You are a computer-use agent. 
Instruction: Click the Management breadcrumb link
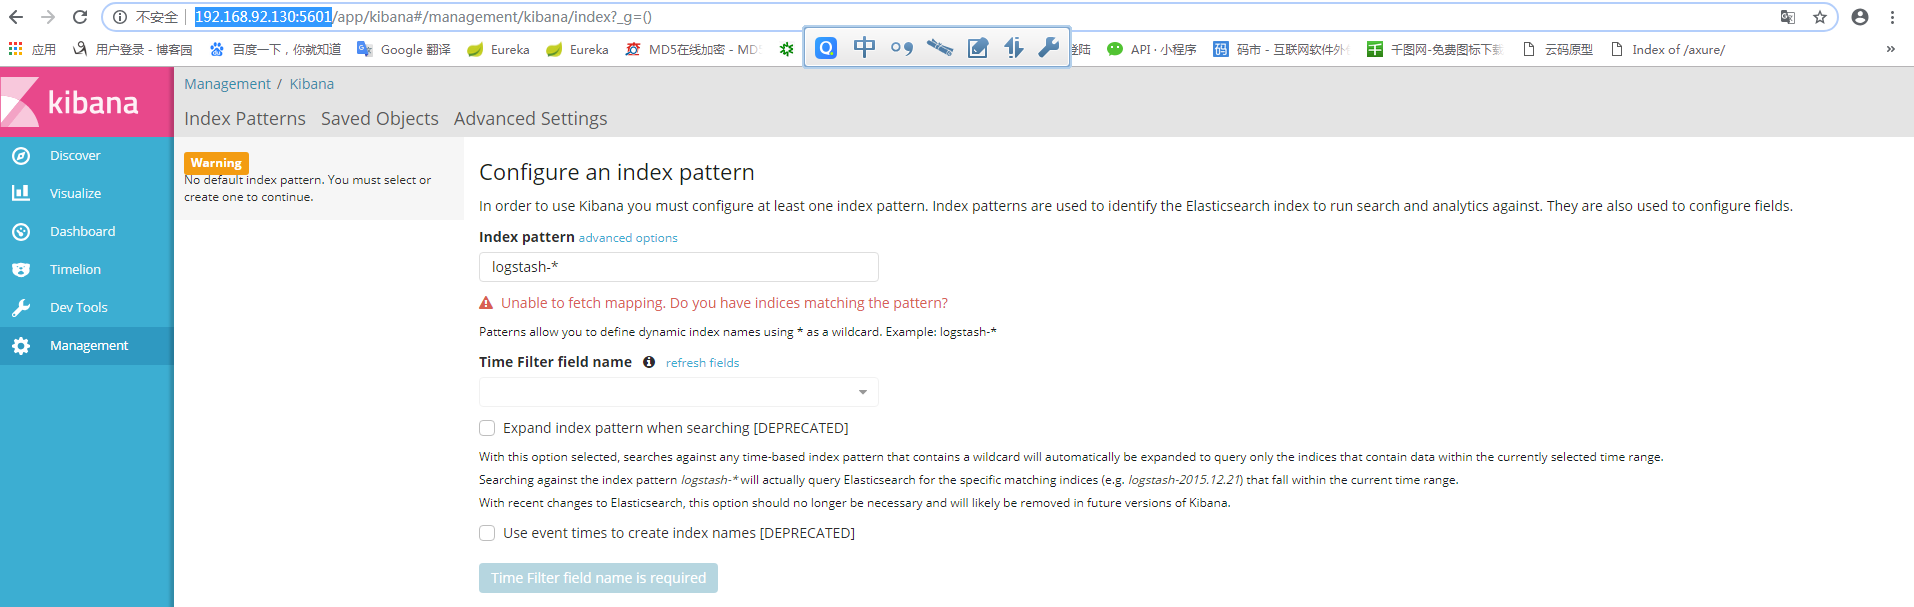click(227, 84)
